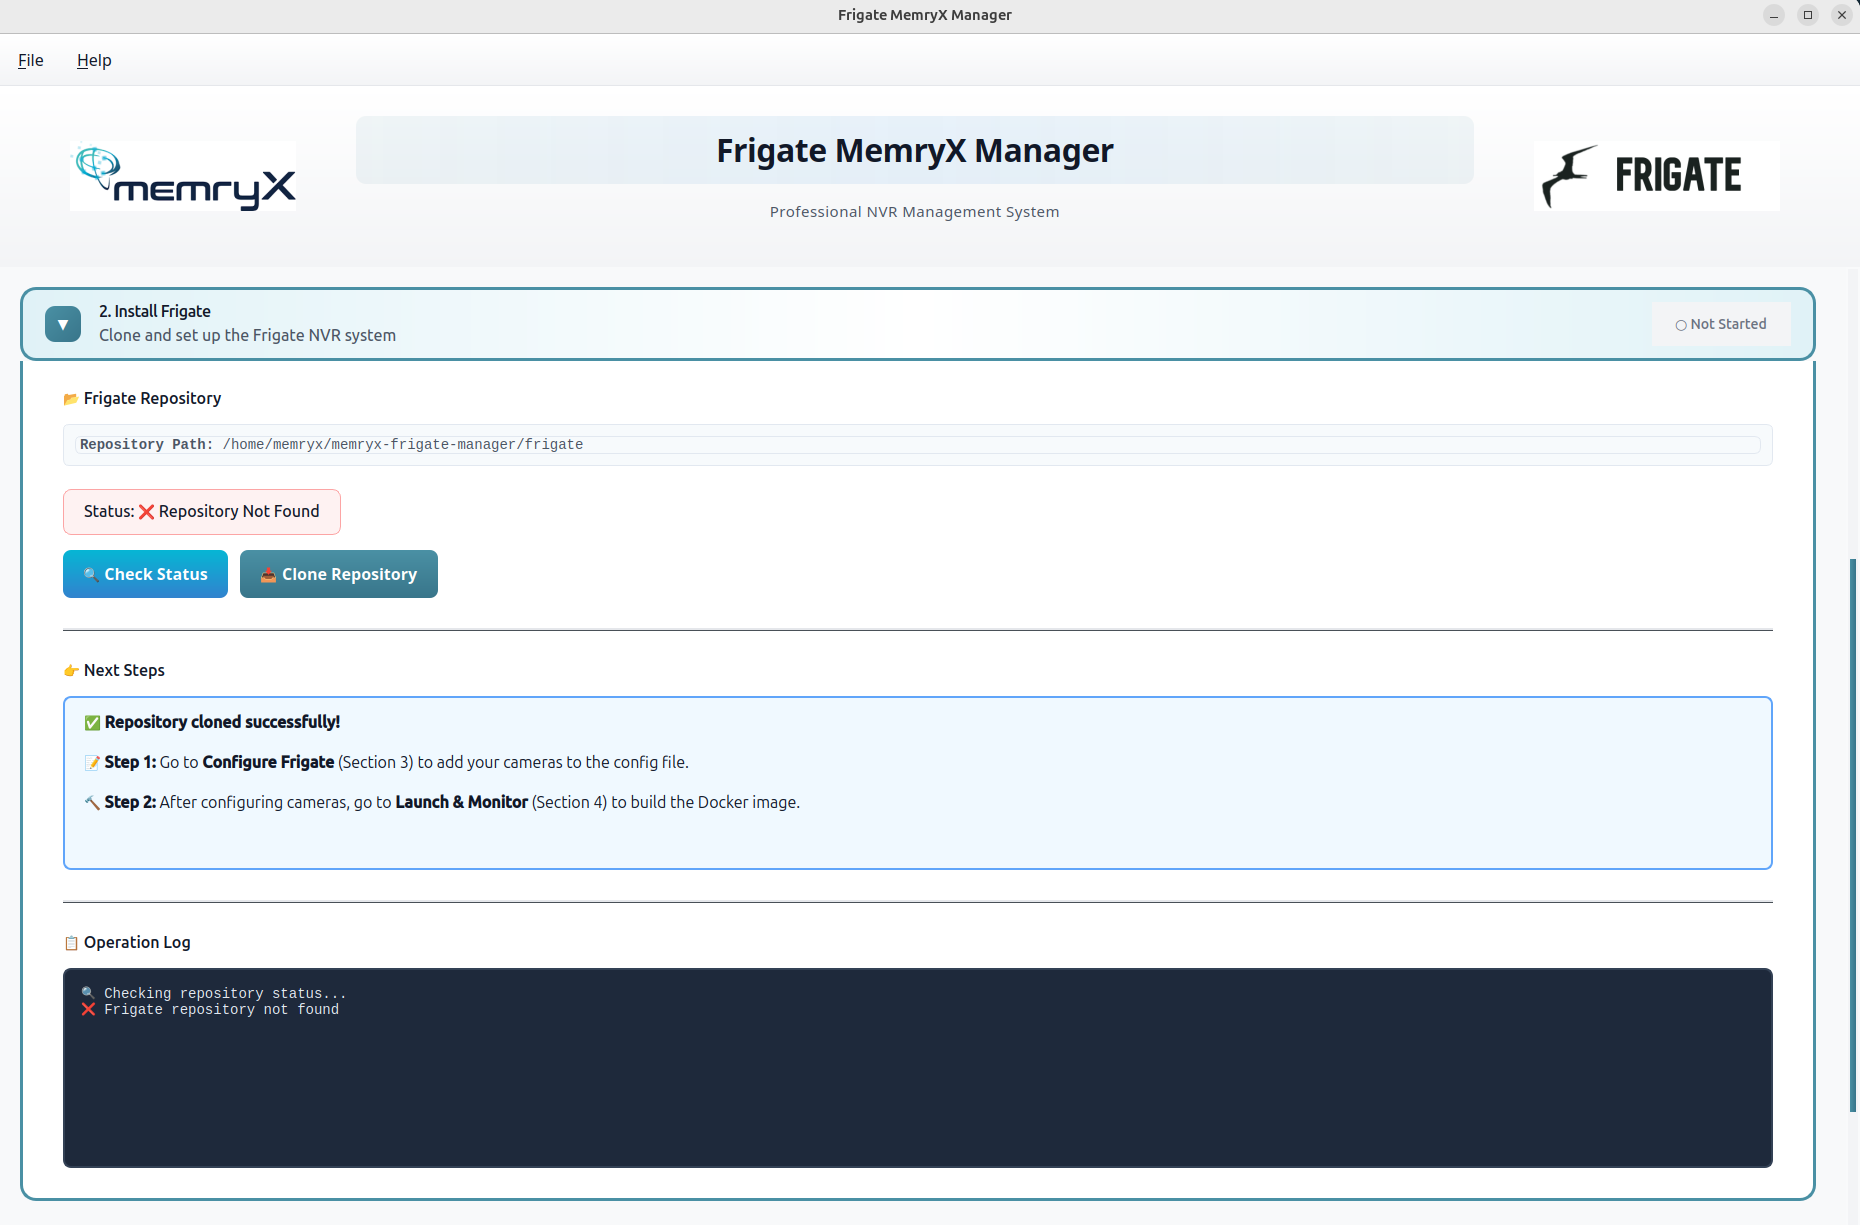This screenshot has width=1860, height=1225.
Task: Click the Repository Path field
Action: pyautogui.click(x=917, y=445)
